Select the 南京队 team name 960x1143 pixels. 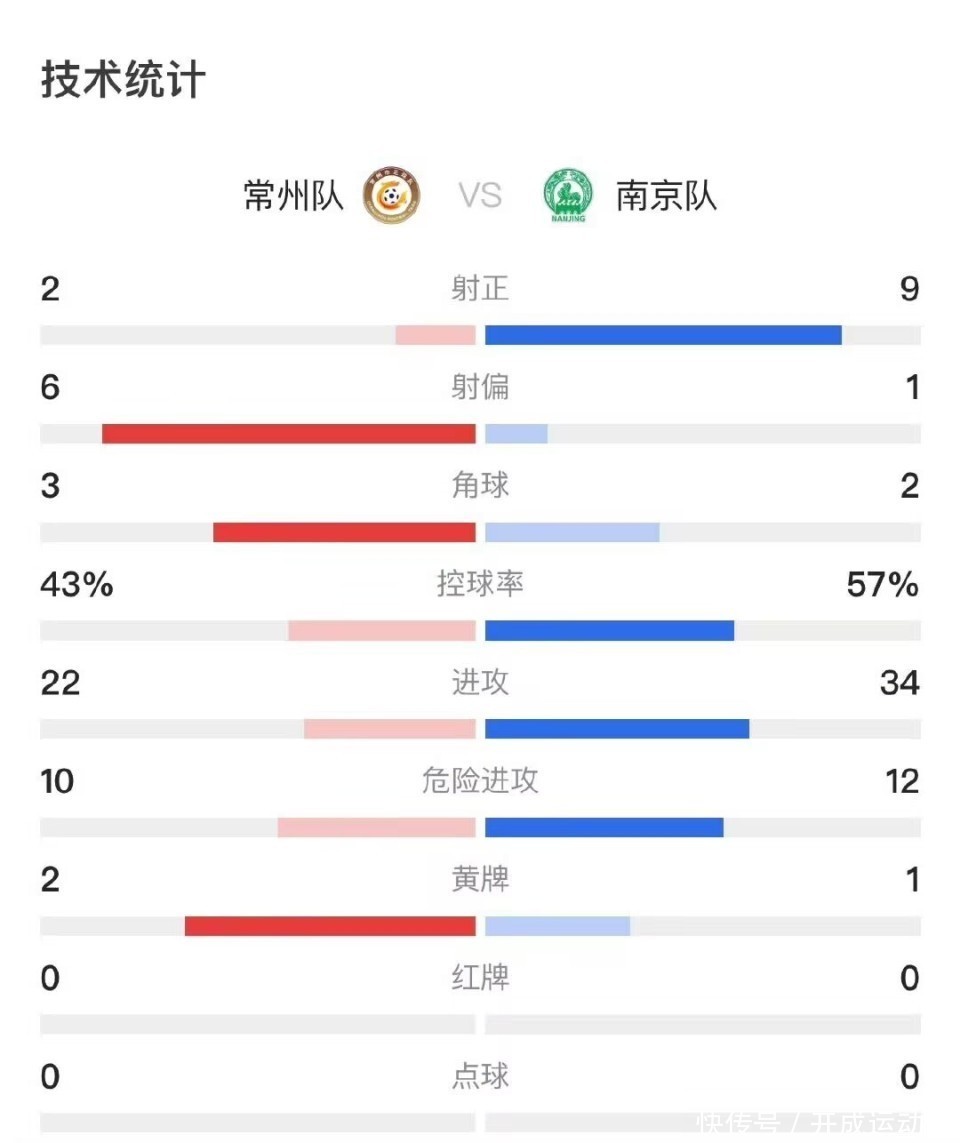point(666,195)
